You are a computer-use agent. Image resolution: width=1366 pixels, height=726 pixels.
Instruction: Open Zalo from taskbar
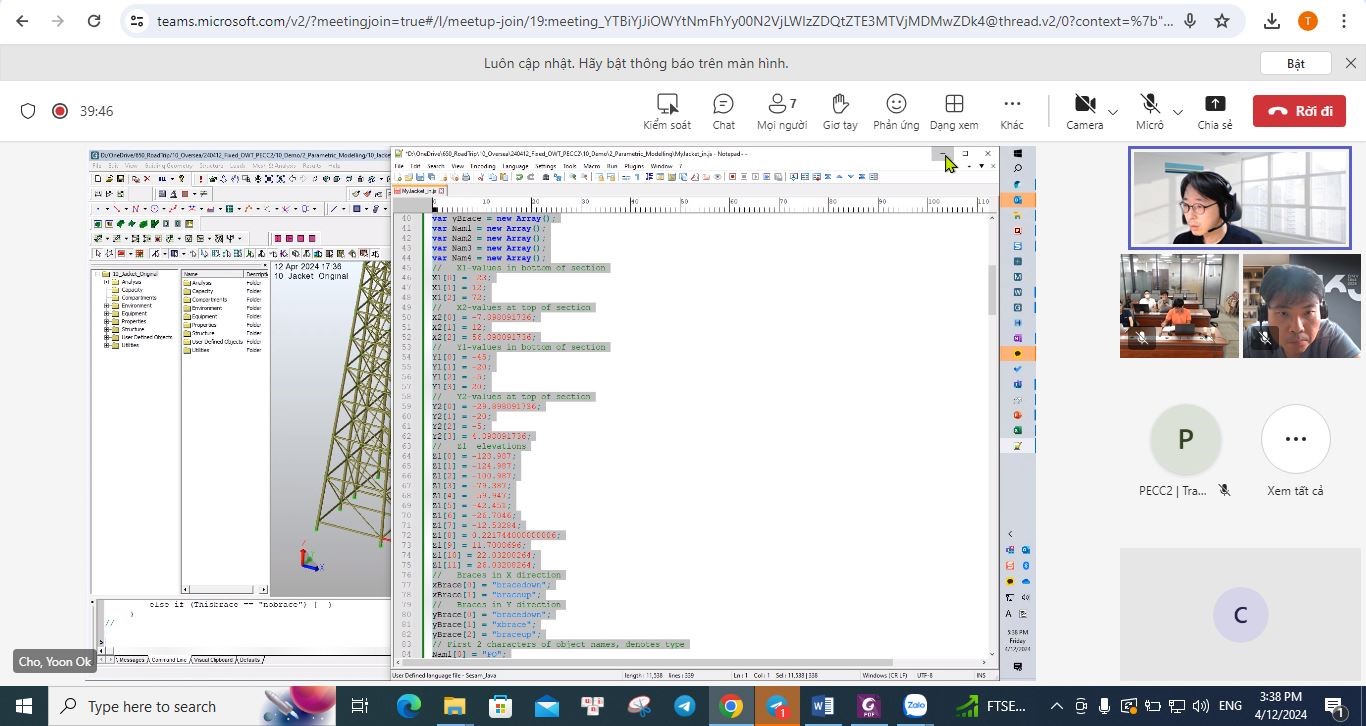coord(915,706)
